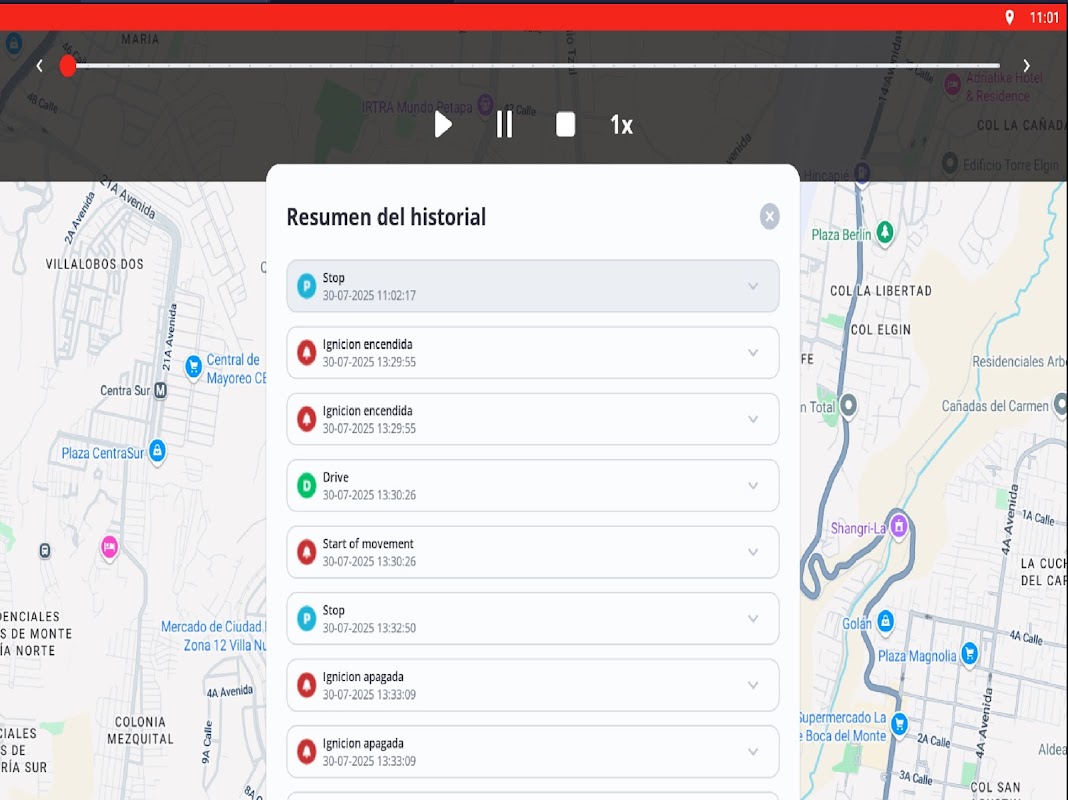The height and width of the screenshot is (800, 1068).
Task: Select the Drive entry label
Action: 336,477
